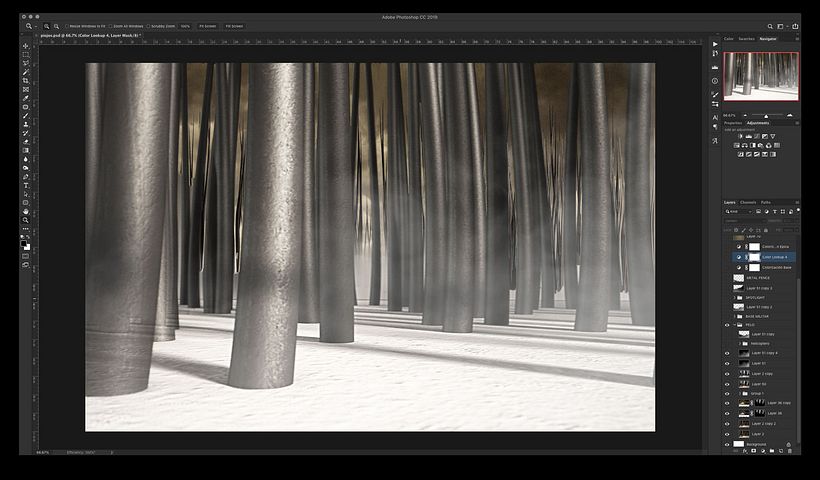Expand the SPOTLIGHT group
Screen dimensions: 820x480
[x=734, y=298]
